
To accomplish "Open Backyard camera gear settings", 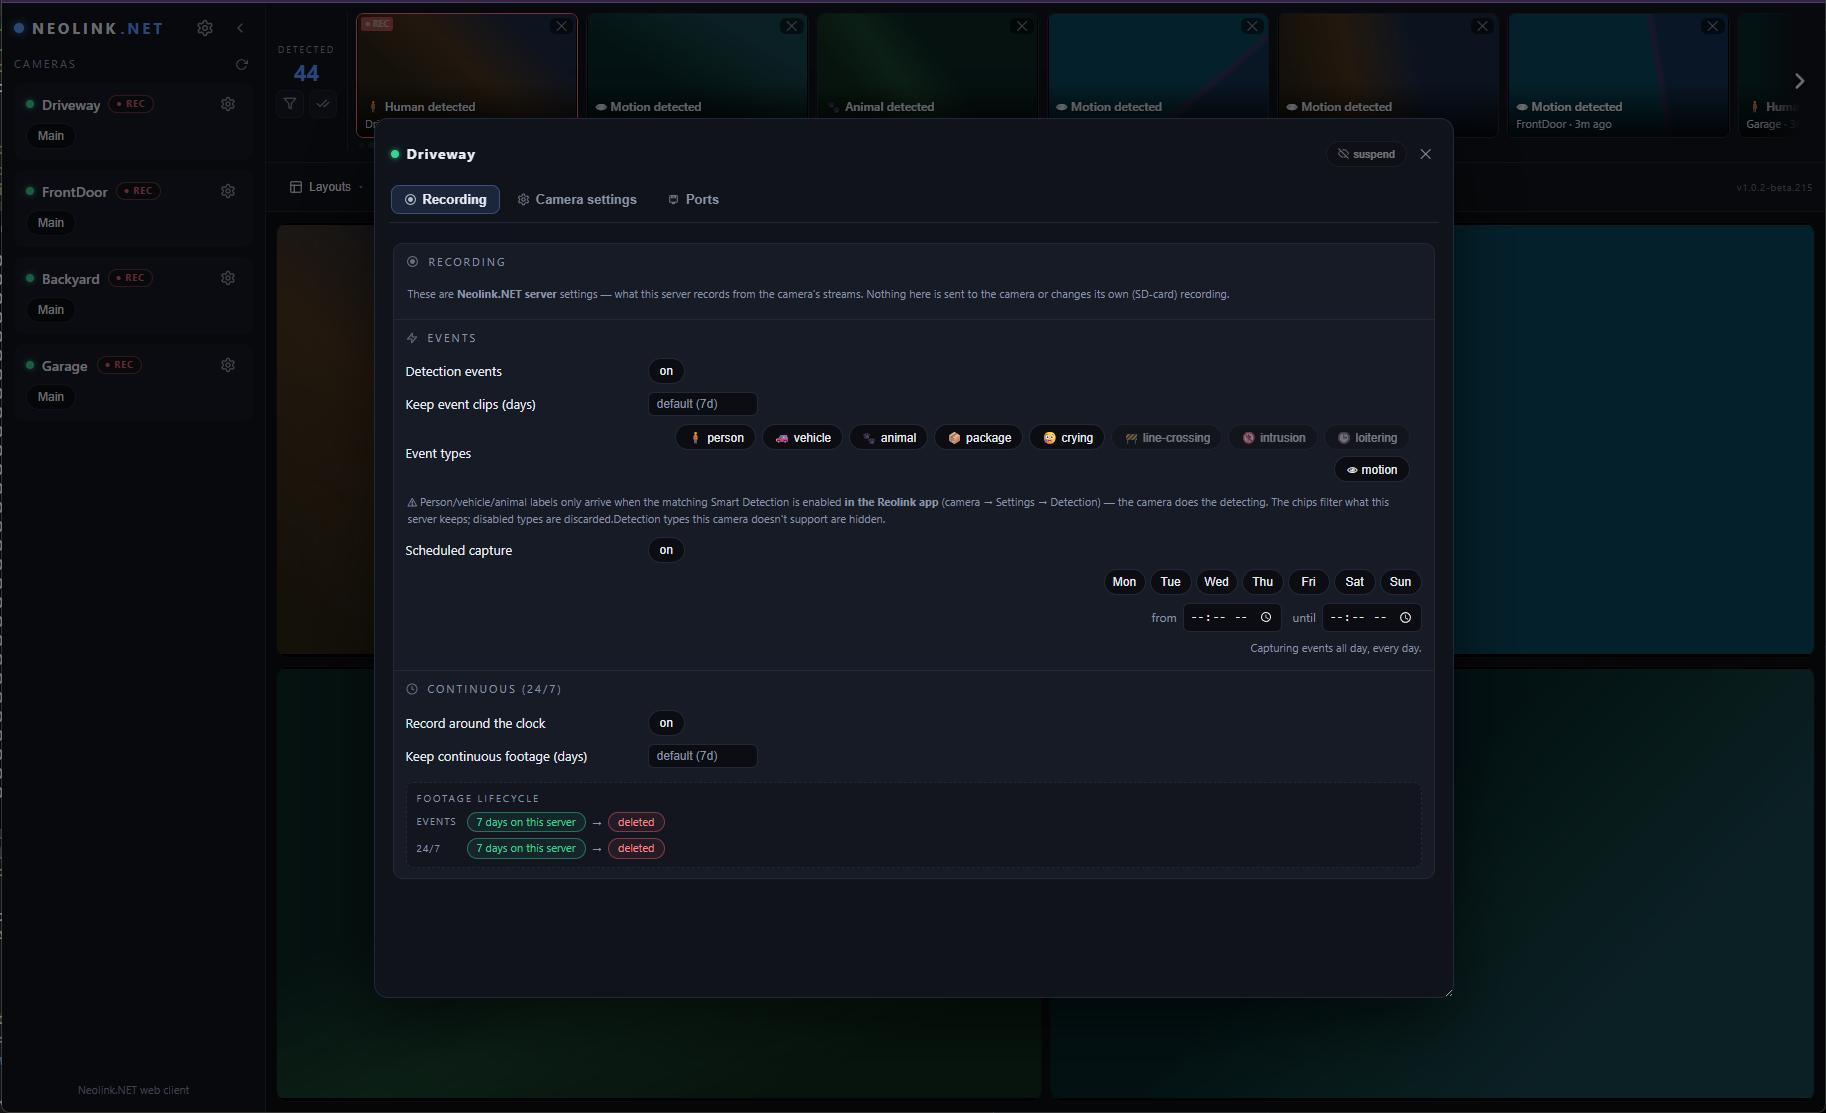I will click(x=228, y=278).
